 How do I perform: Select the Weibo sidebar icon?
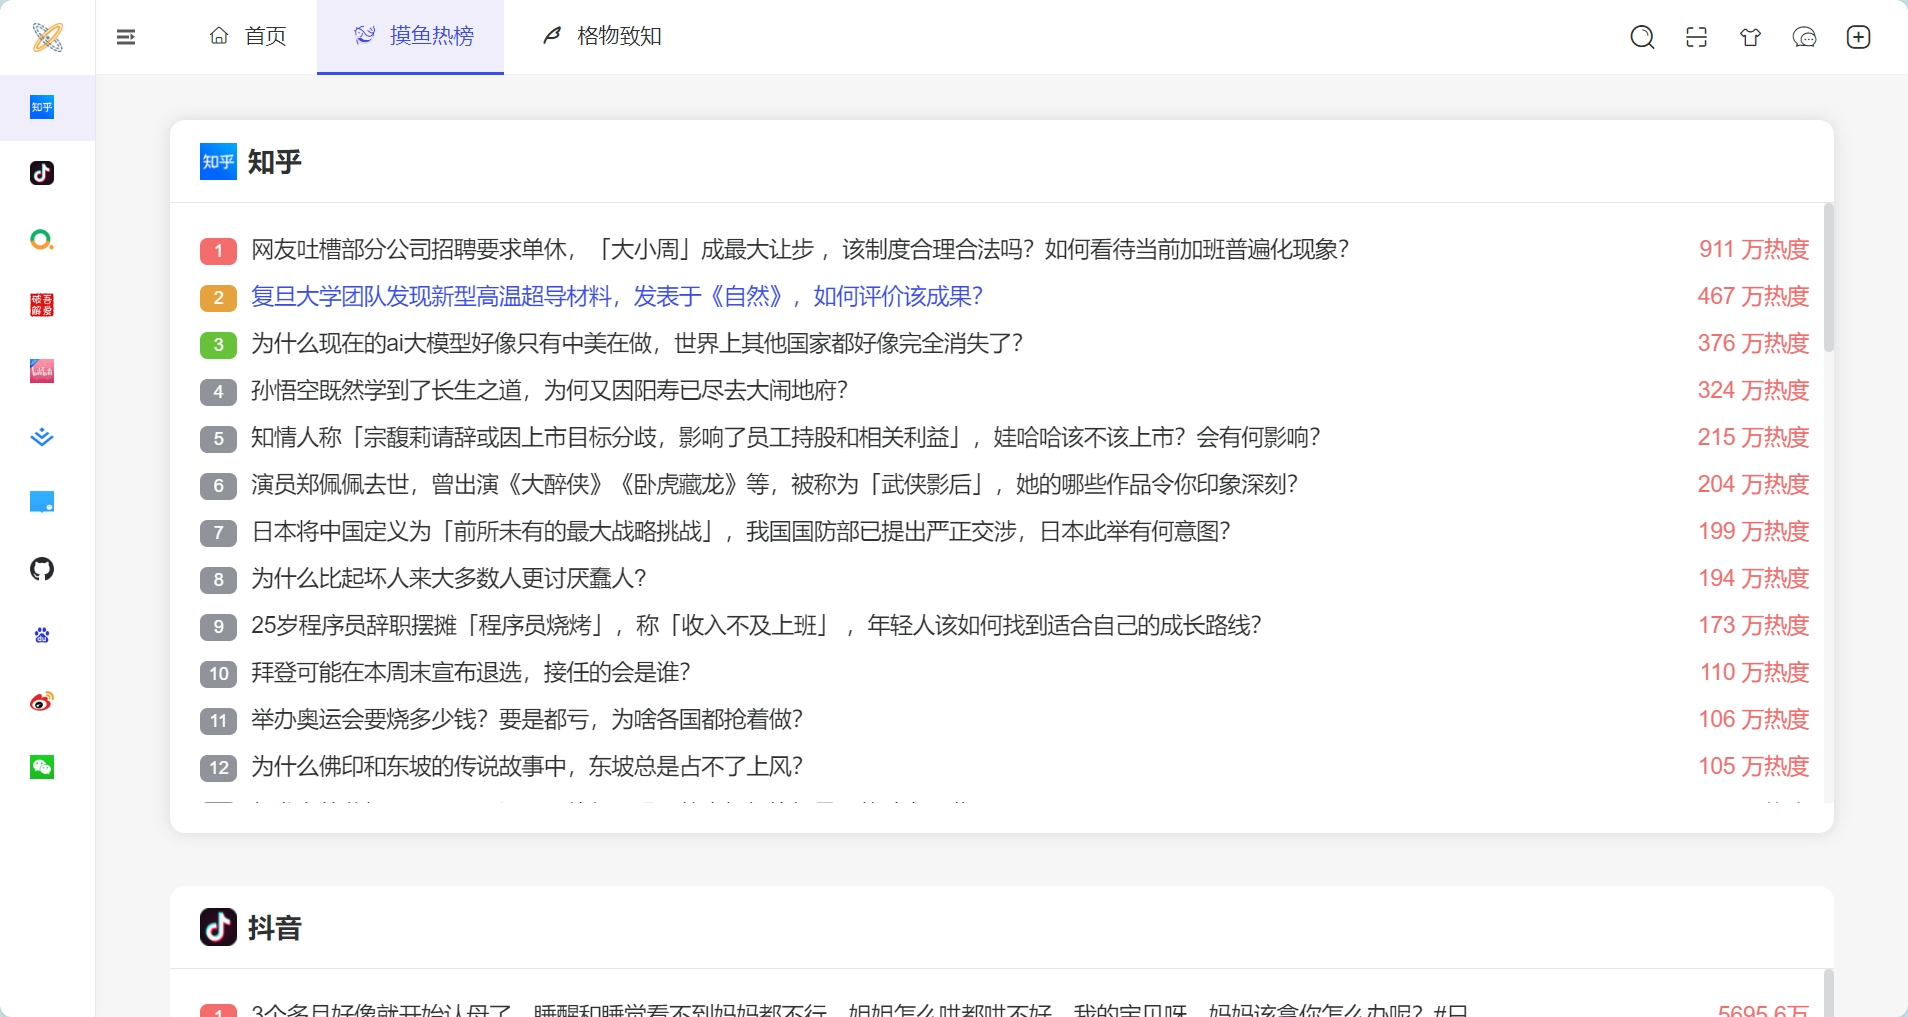point(42,701)
